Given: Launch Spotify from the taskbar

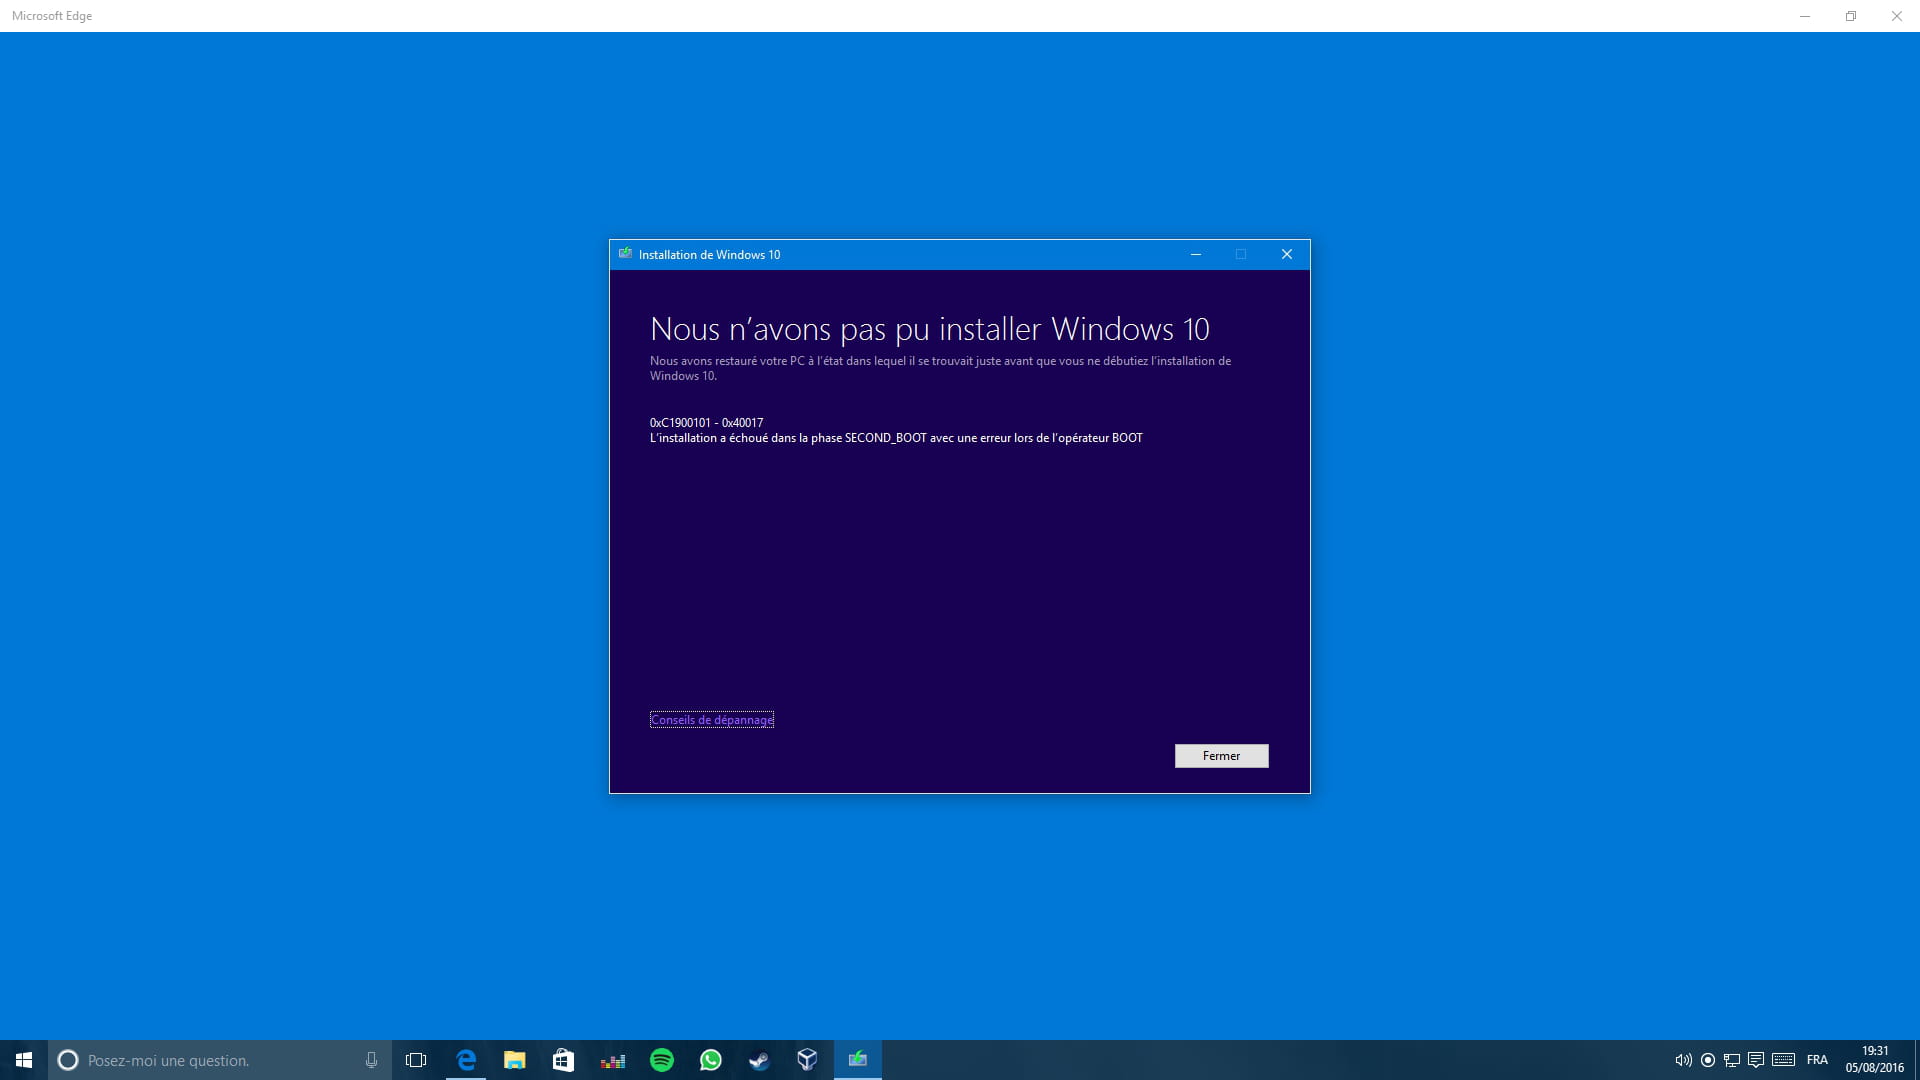Looking at the screenshot, I should point(661,1060).
